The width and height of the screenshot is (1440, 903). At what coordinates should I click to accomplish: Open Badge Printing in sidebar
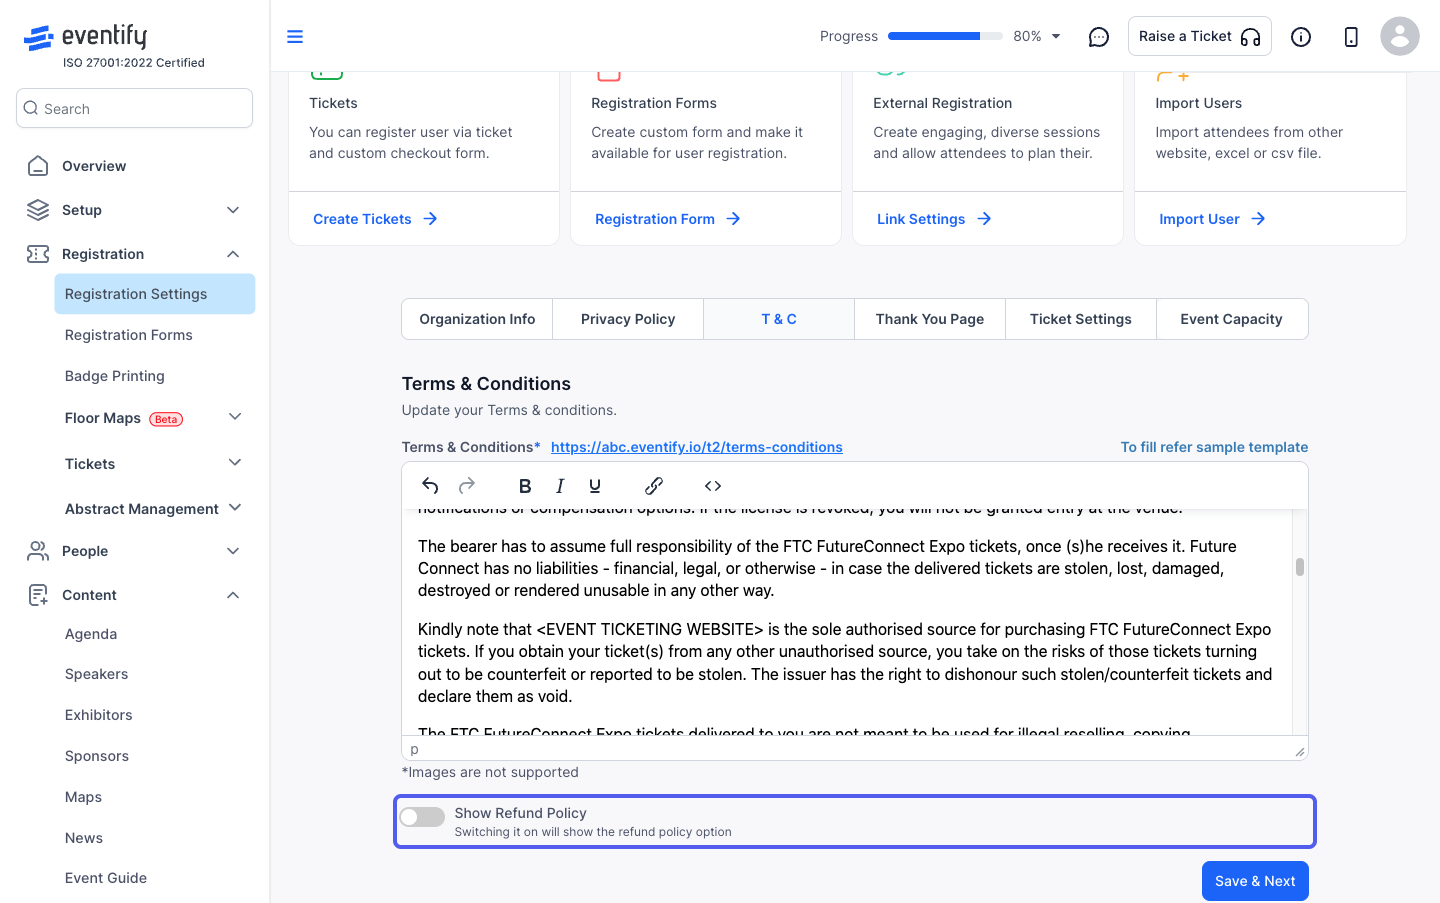point(115,376)
